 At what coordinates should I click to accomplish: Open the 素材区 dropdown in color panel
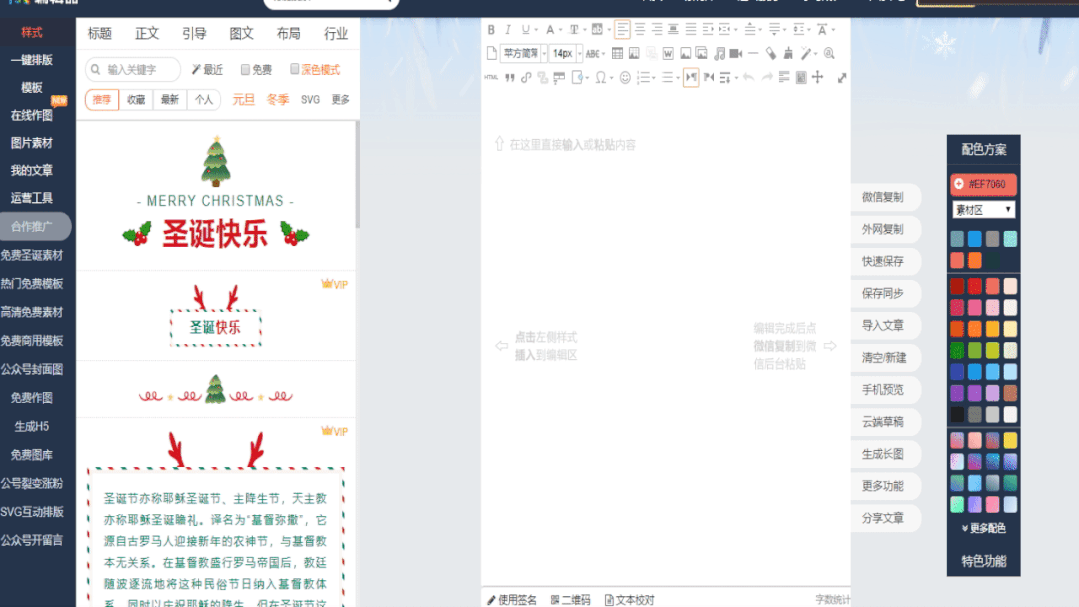983,210
